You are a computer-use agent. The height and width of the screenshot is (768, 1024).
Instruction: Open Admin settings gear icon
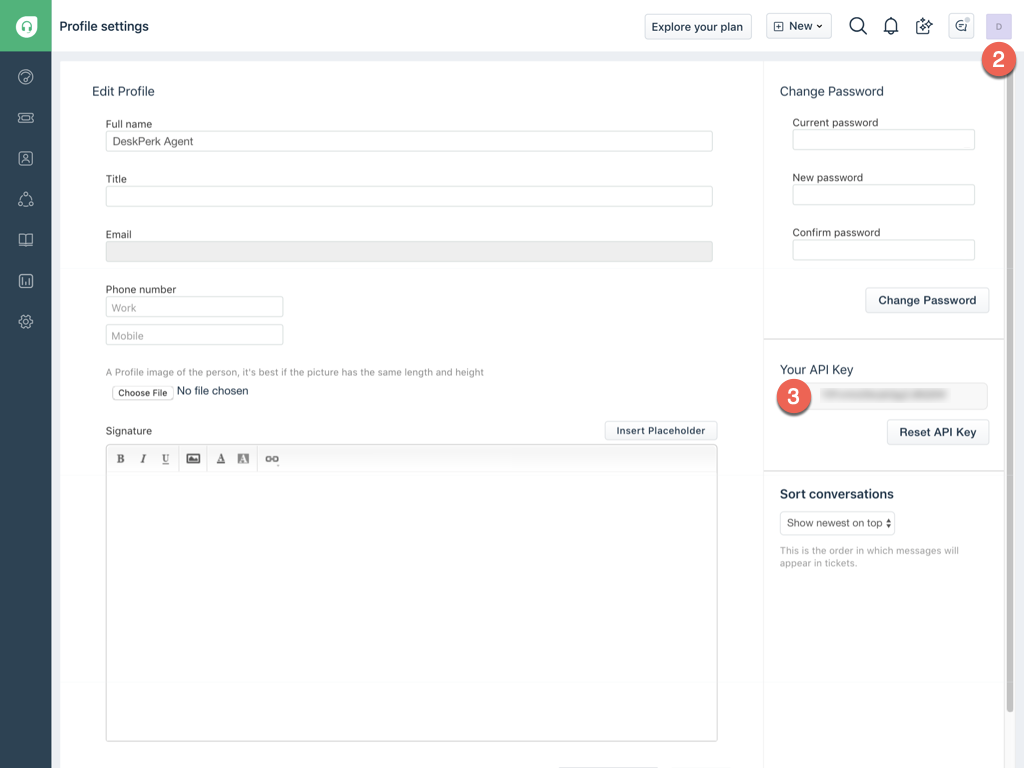pos(26,322)
